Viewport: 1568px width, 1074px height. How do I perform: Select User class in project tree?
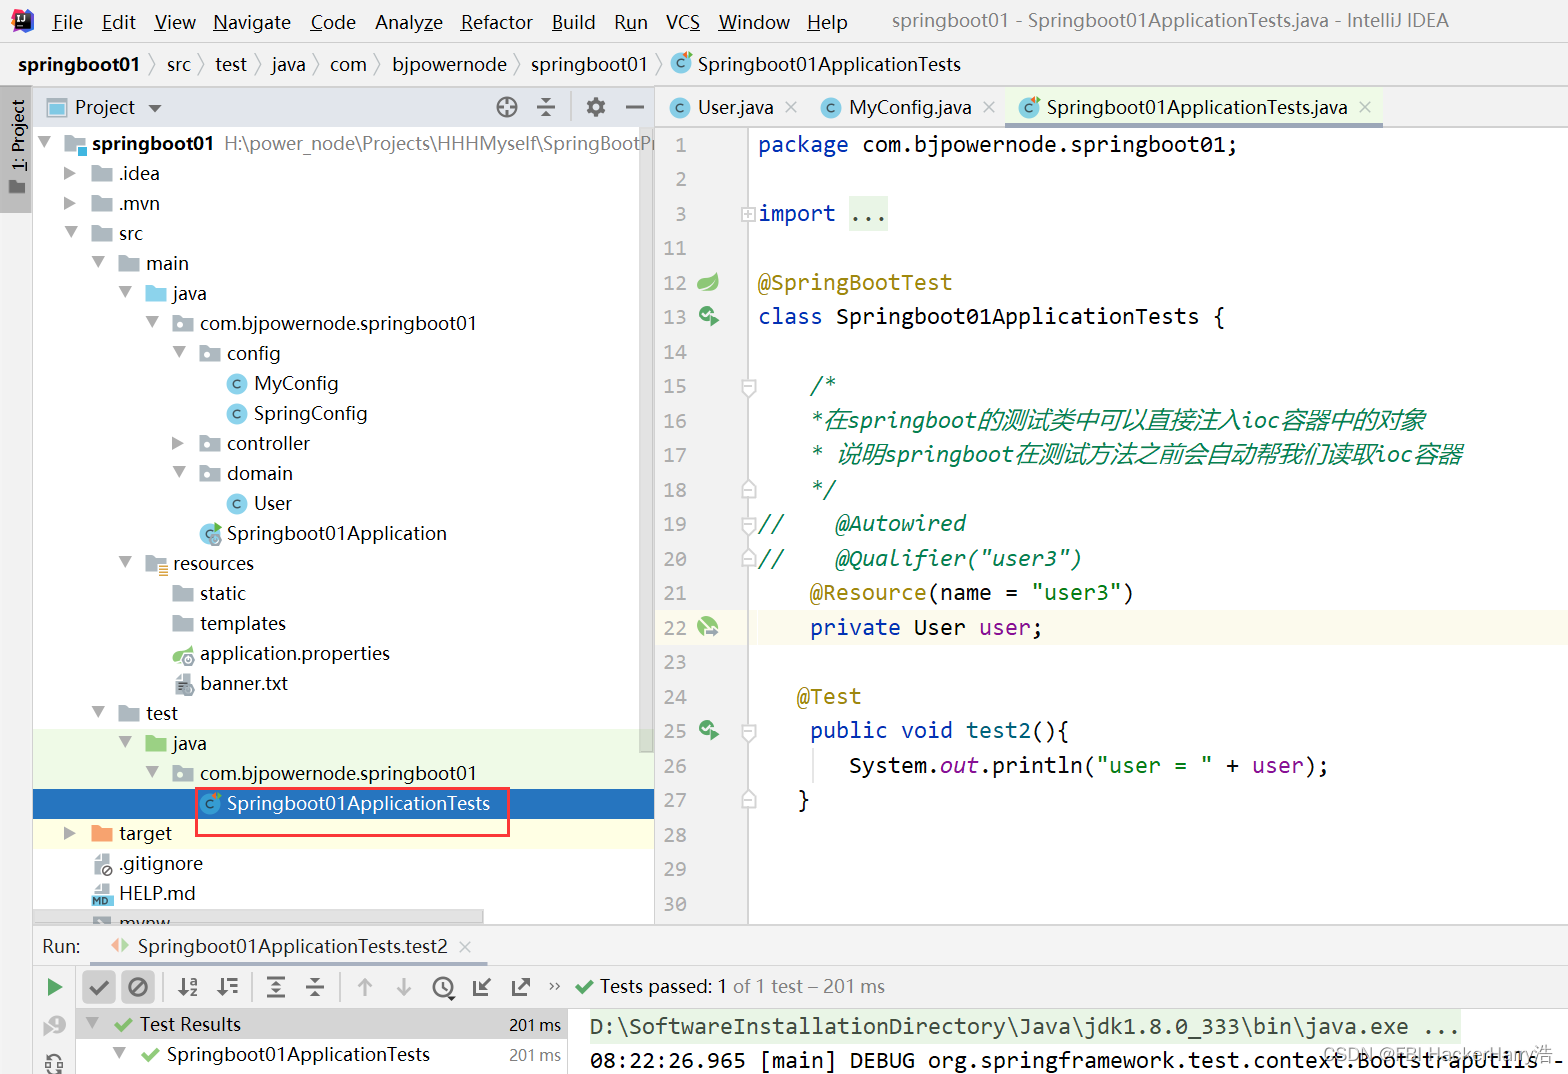point(273,504)
